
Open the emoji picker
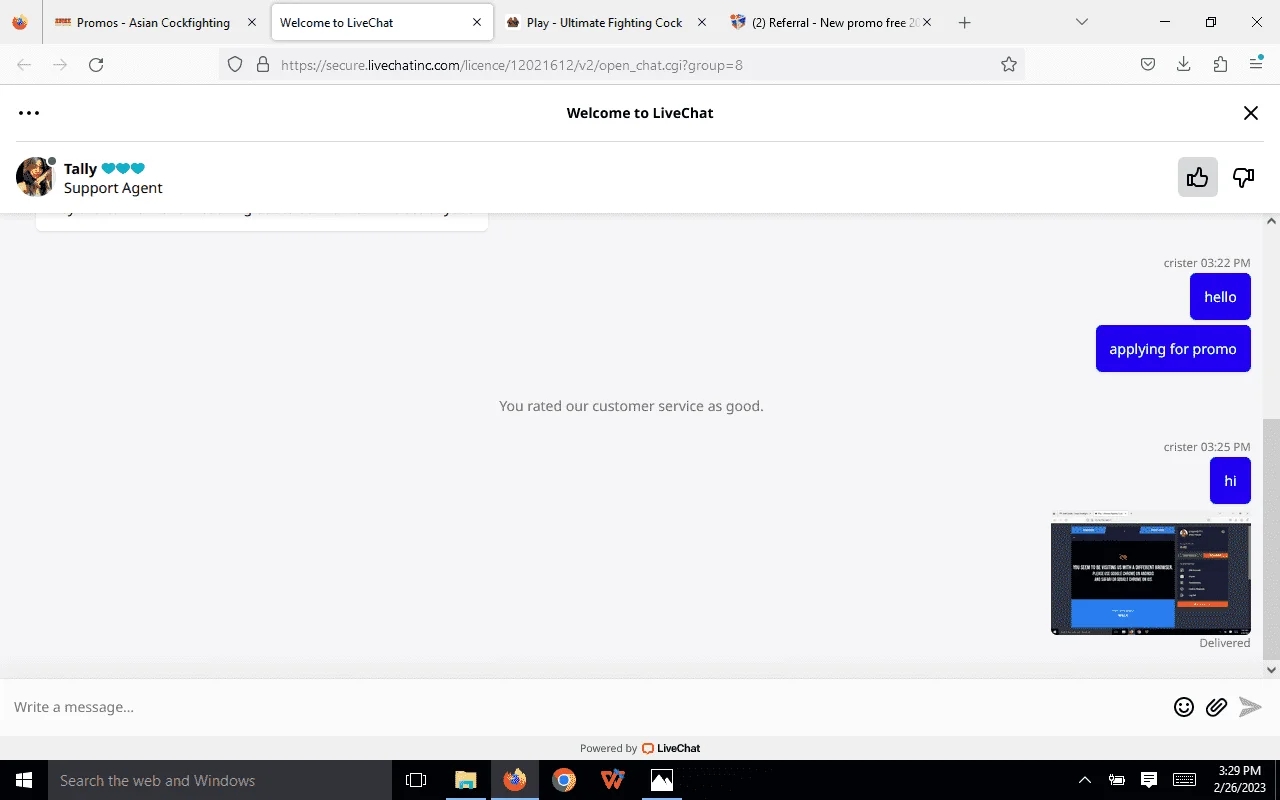(1184, 707)
